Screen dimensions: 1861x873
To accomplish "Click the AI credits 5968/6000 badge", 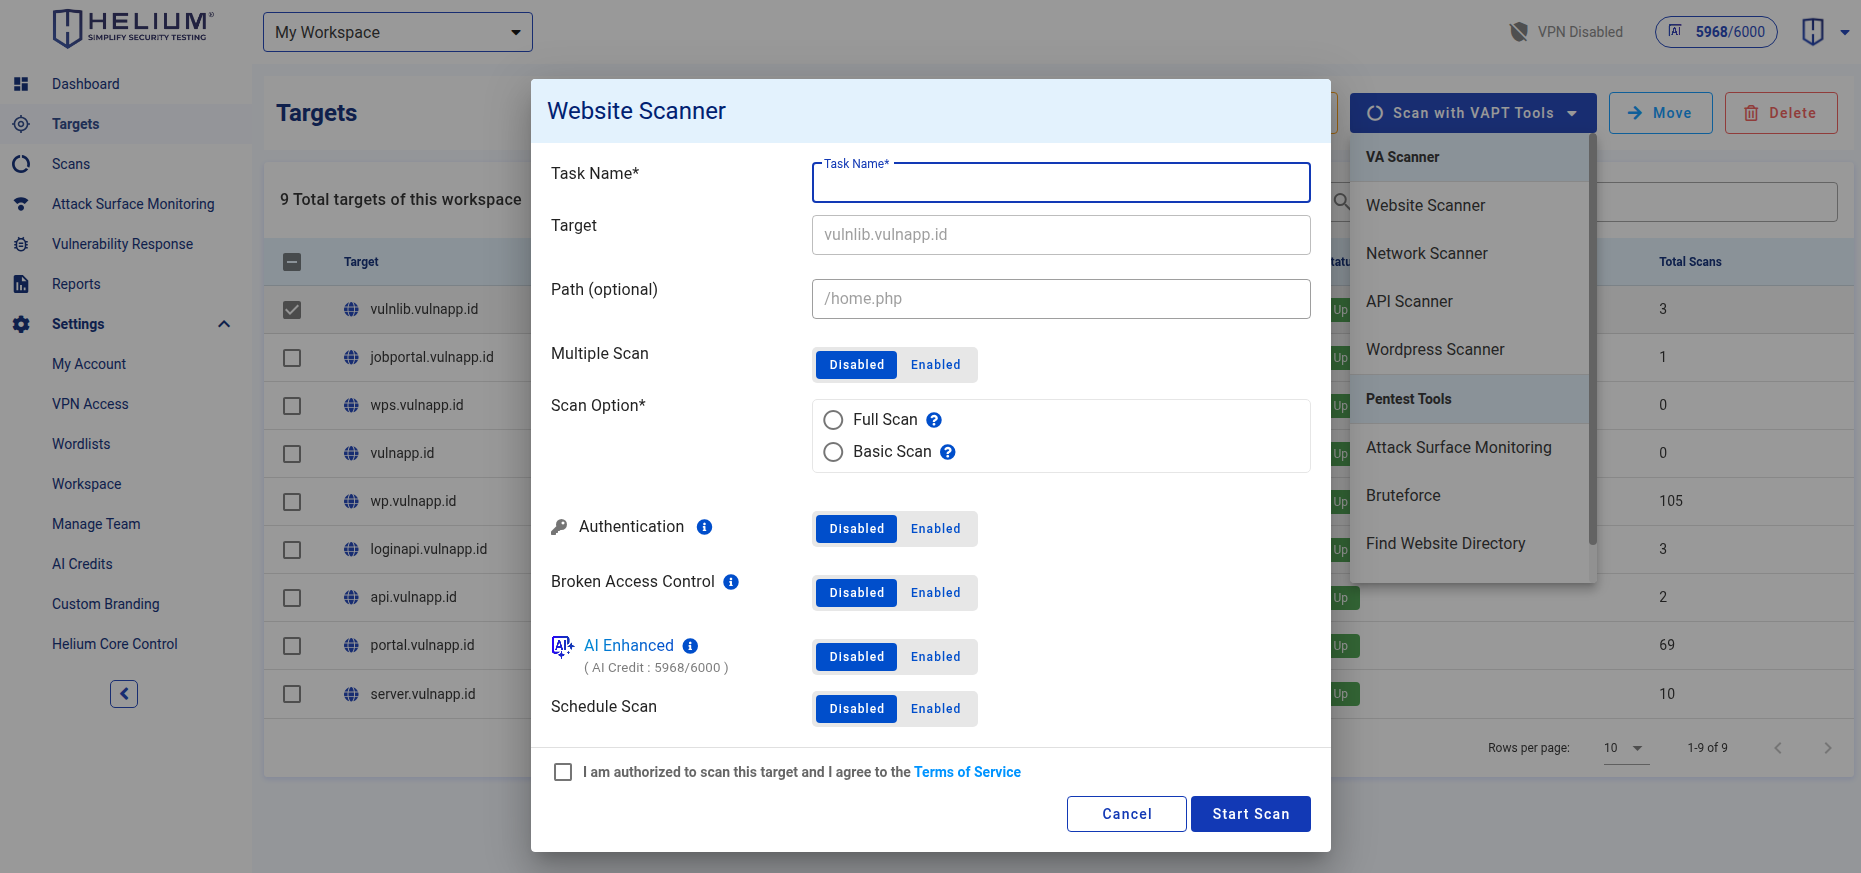I will click(x=1716, y=32).
